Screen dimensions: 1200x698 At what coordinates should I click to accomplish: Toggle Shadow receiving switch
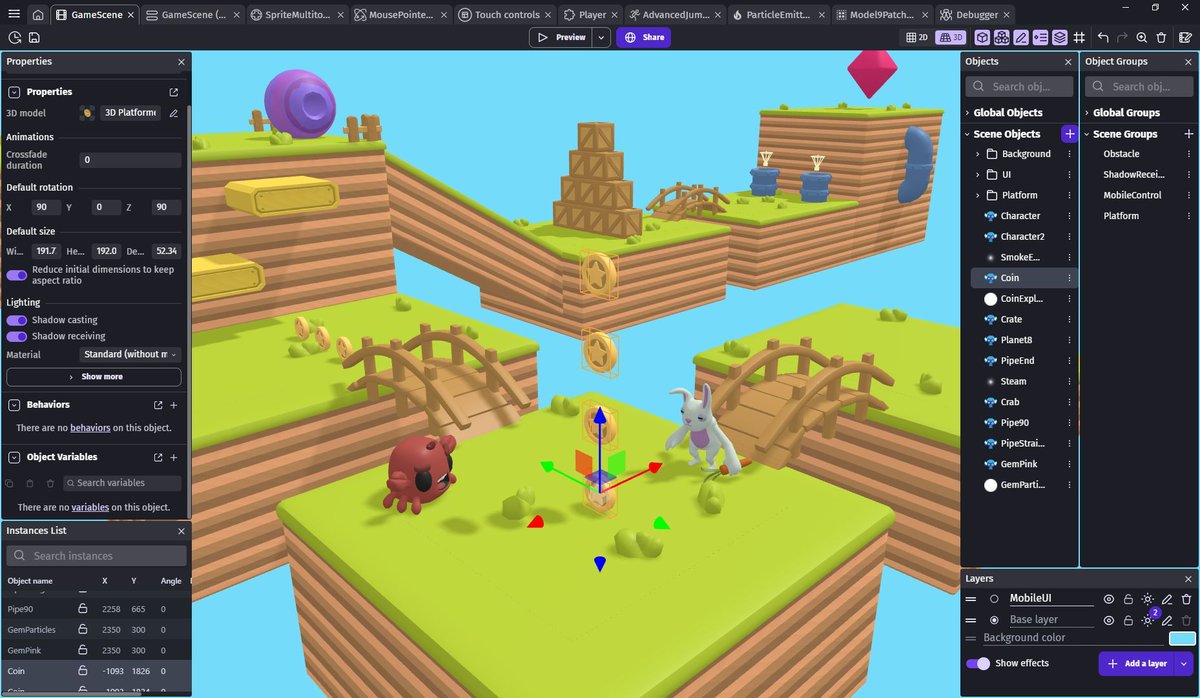(16, 336)
